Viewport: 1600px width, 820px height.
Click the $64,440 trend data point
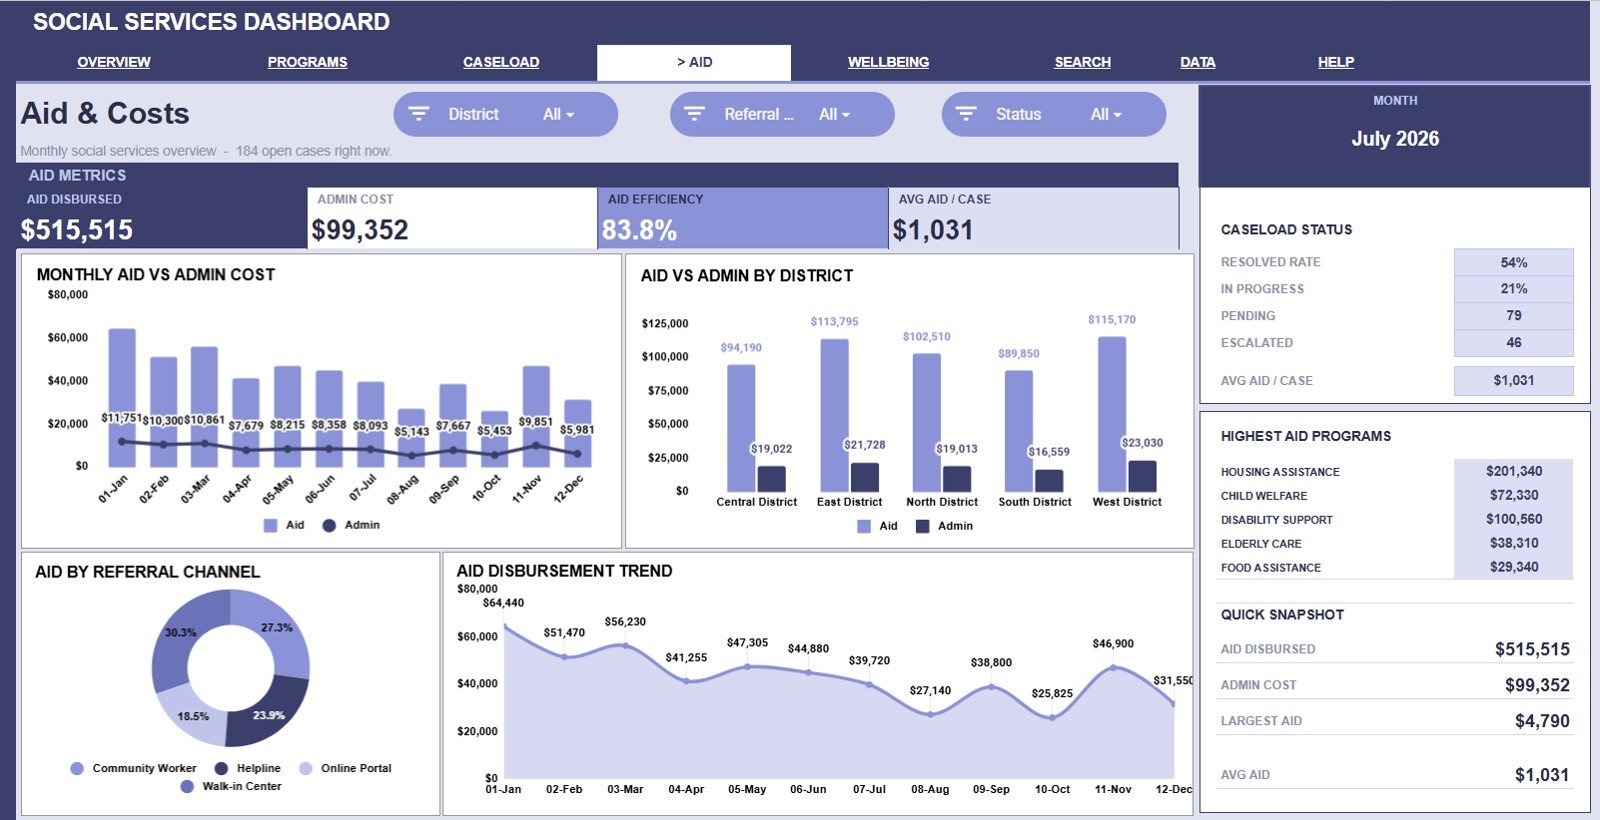(x=504, y=626)
